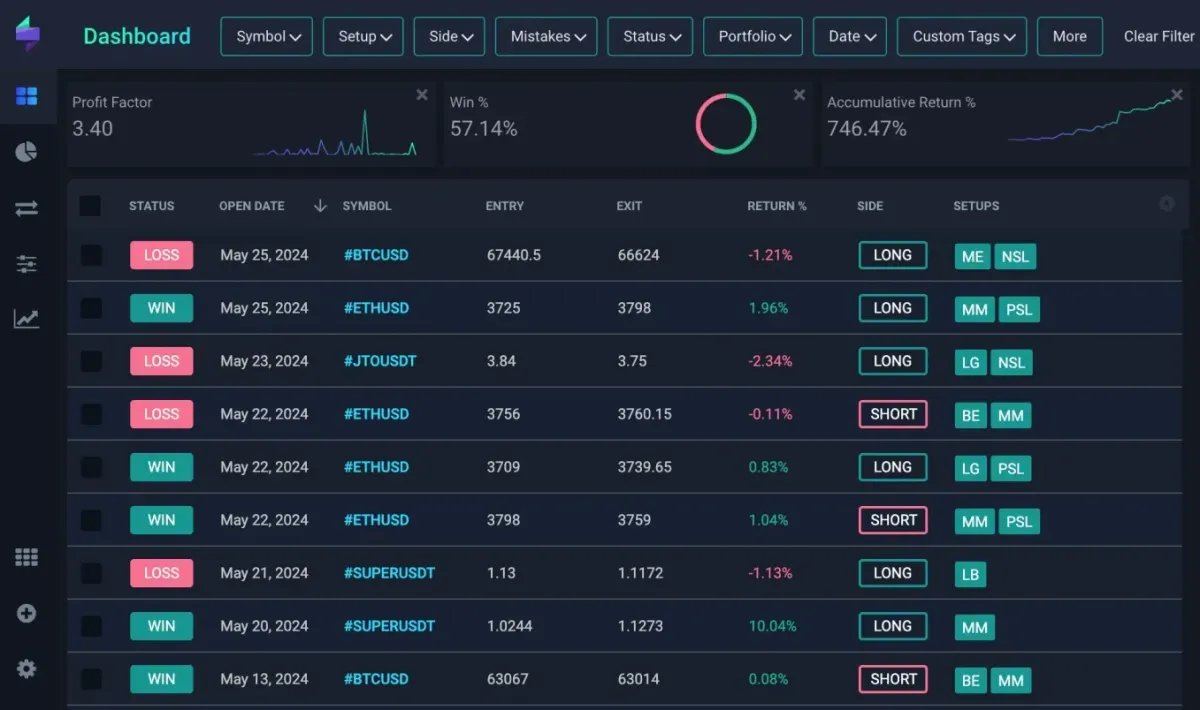Image resolution: width=1200 pixels, height=710 pixels.
Task: Check the ETHUSD 3798 entry row checkbox
Action: click(x=91, y=520)
